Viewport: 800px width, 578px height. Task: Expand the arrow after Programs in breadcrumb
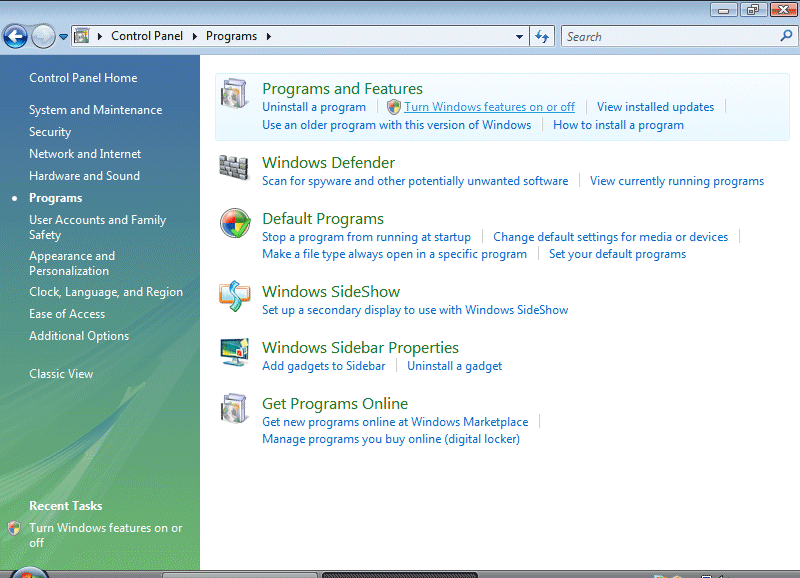[x=268, y=37]
